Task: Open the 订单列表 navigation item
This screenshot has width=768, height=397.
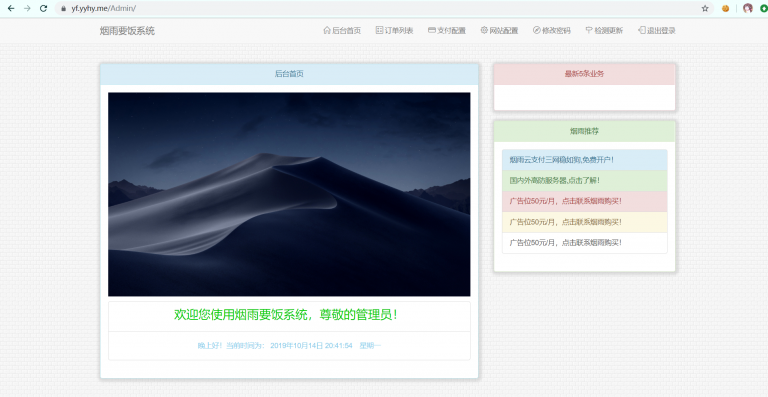Action: 394,30
